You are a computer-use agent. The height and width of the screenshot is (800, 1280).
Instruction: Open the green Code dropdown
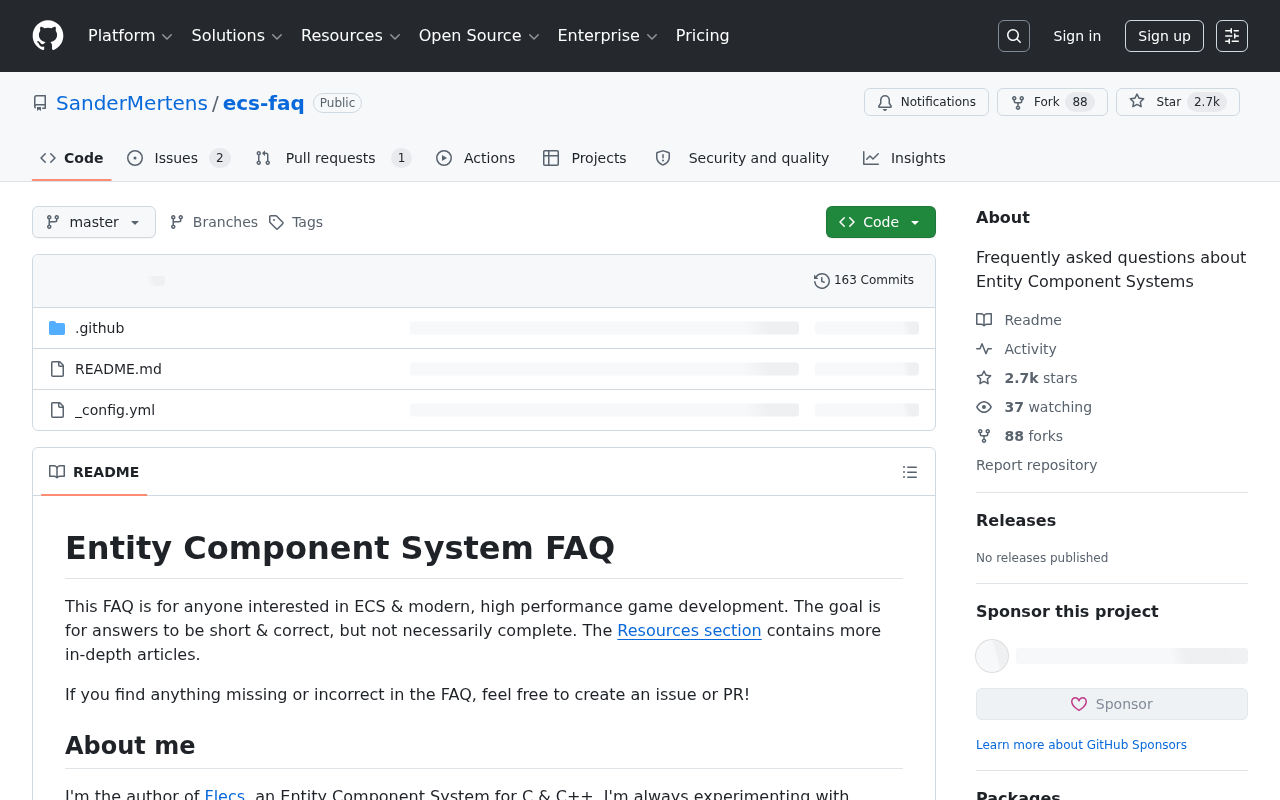pyautogui.click(x=881, y=222)
